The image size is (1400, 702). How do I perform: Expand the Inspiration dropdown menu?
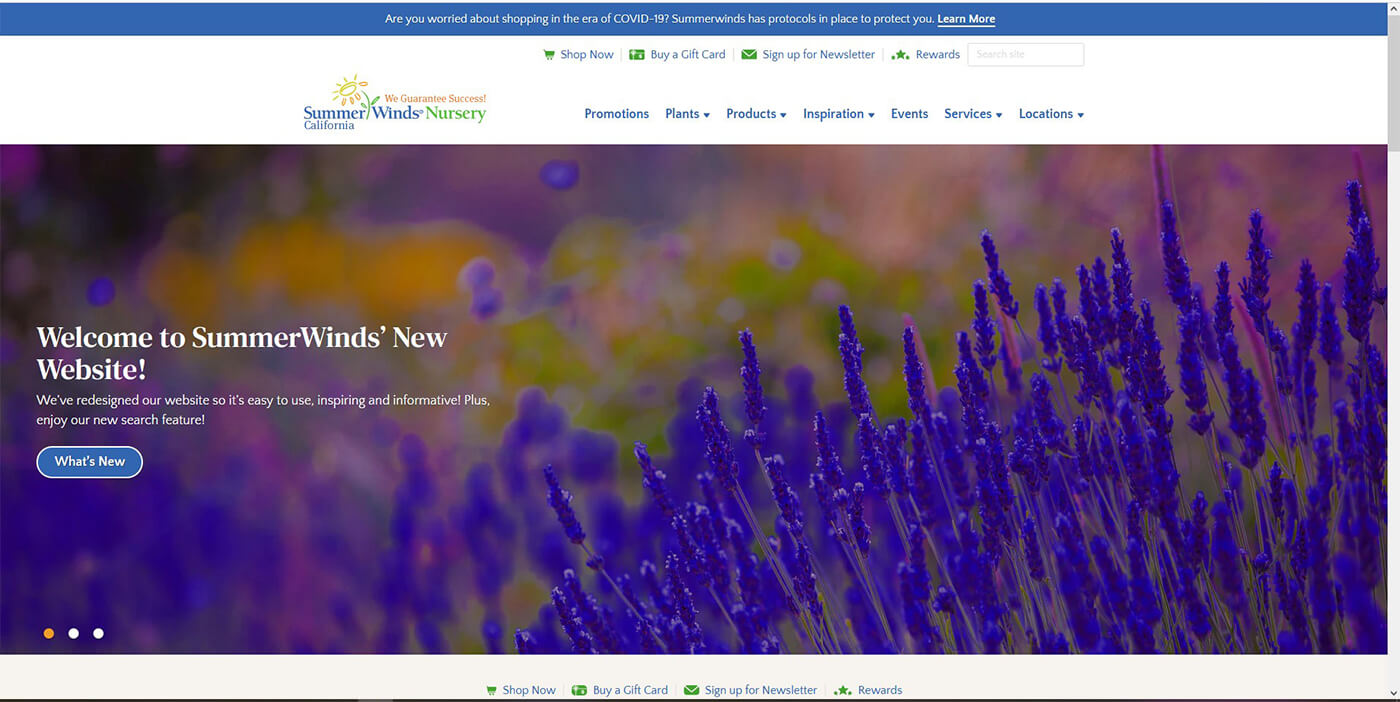pyautogui.click(x=838, y=114)
